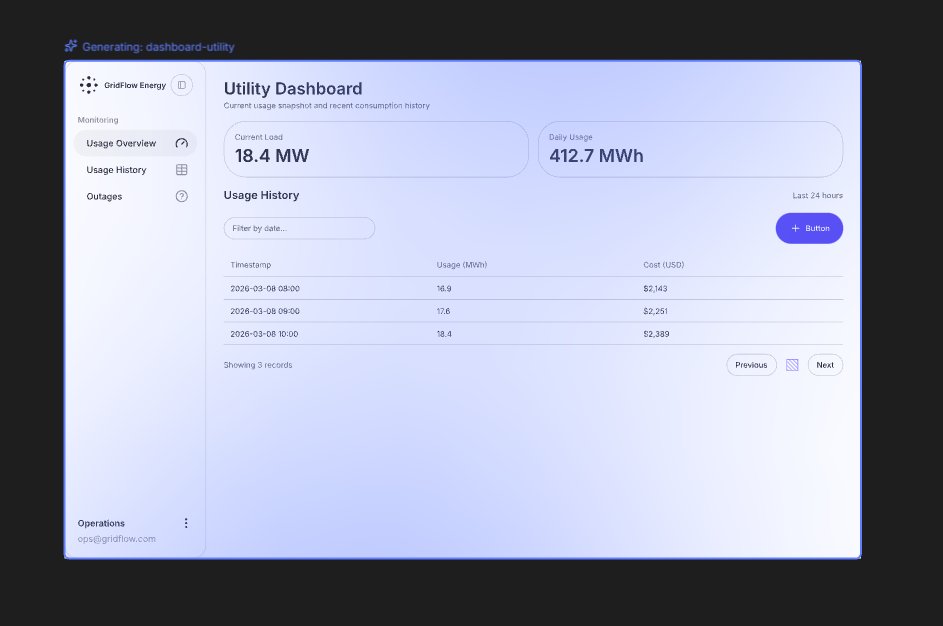Click the purple plus Button
Screen dimensions: 943x626
(x=809, y=229)
